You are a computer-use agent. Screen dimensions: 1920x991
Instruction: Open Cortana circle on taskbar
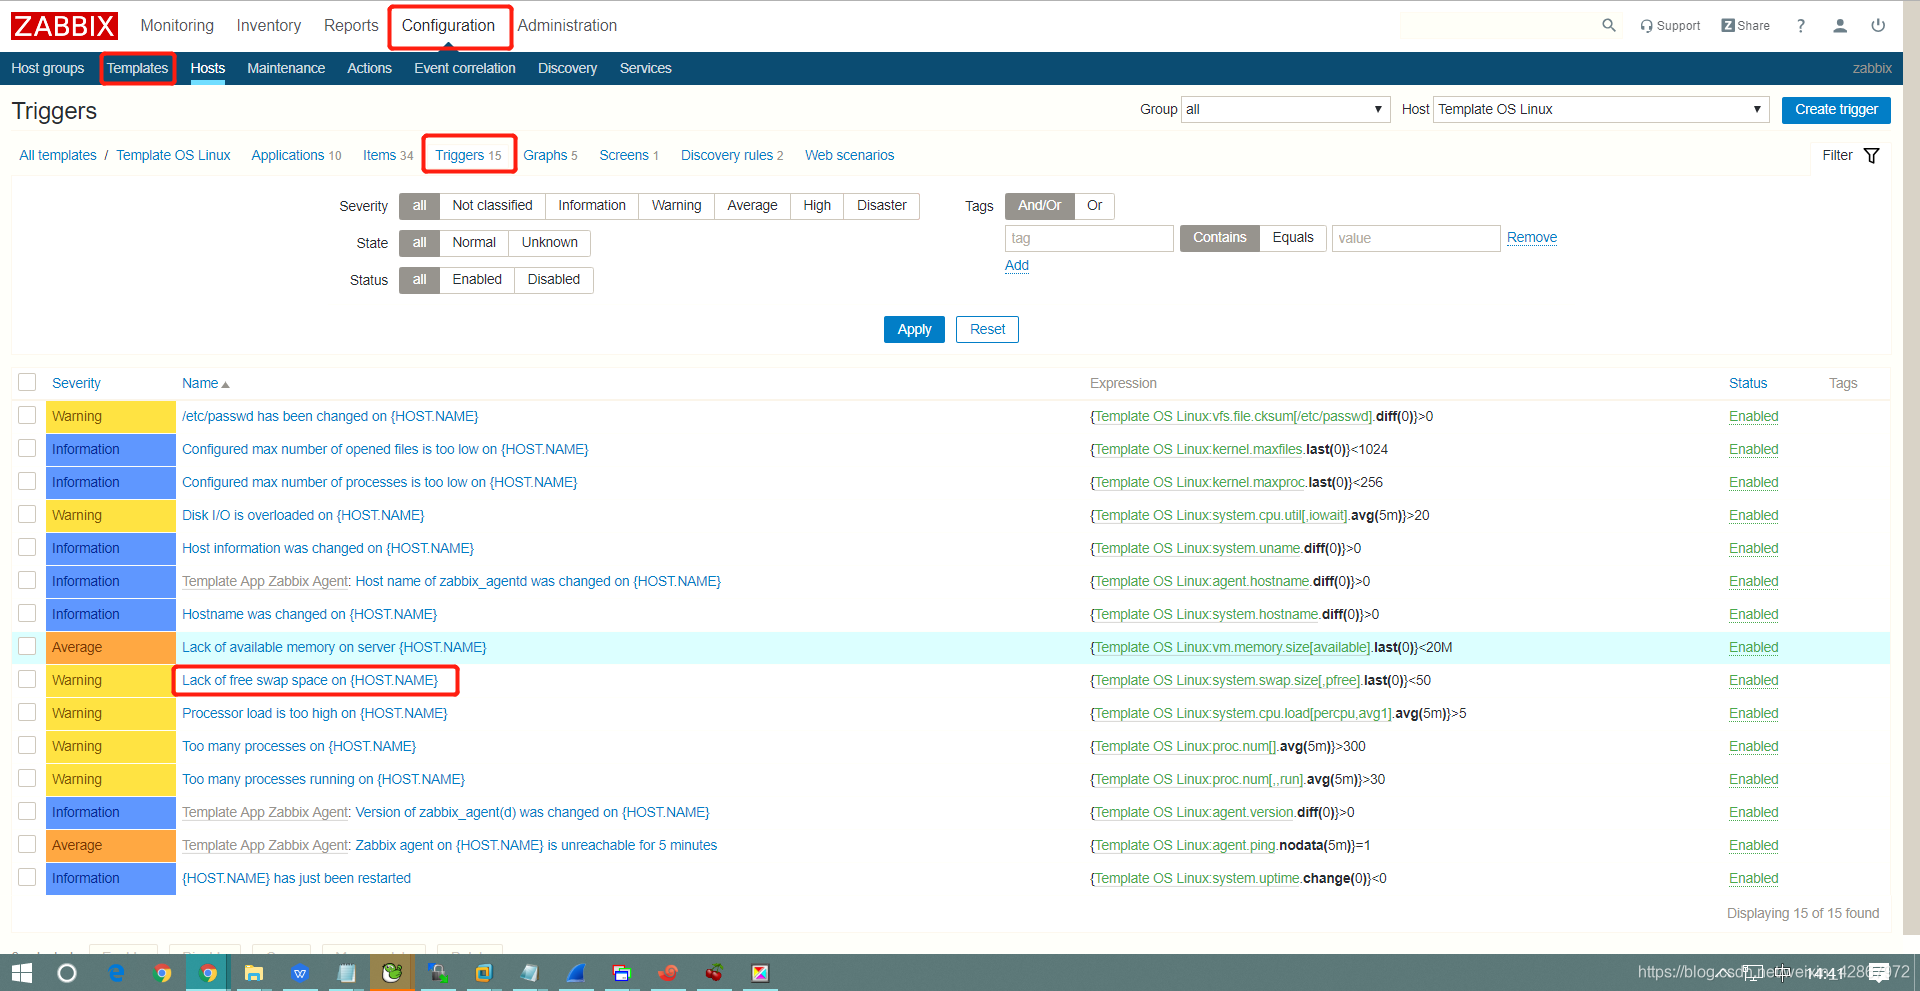point(67,973)
